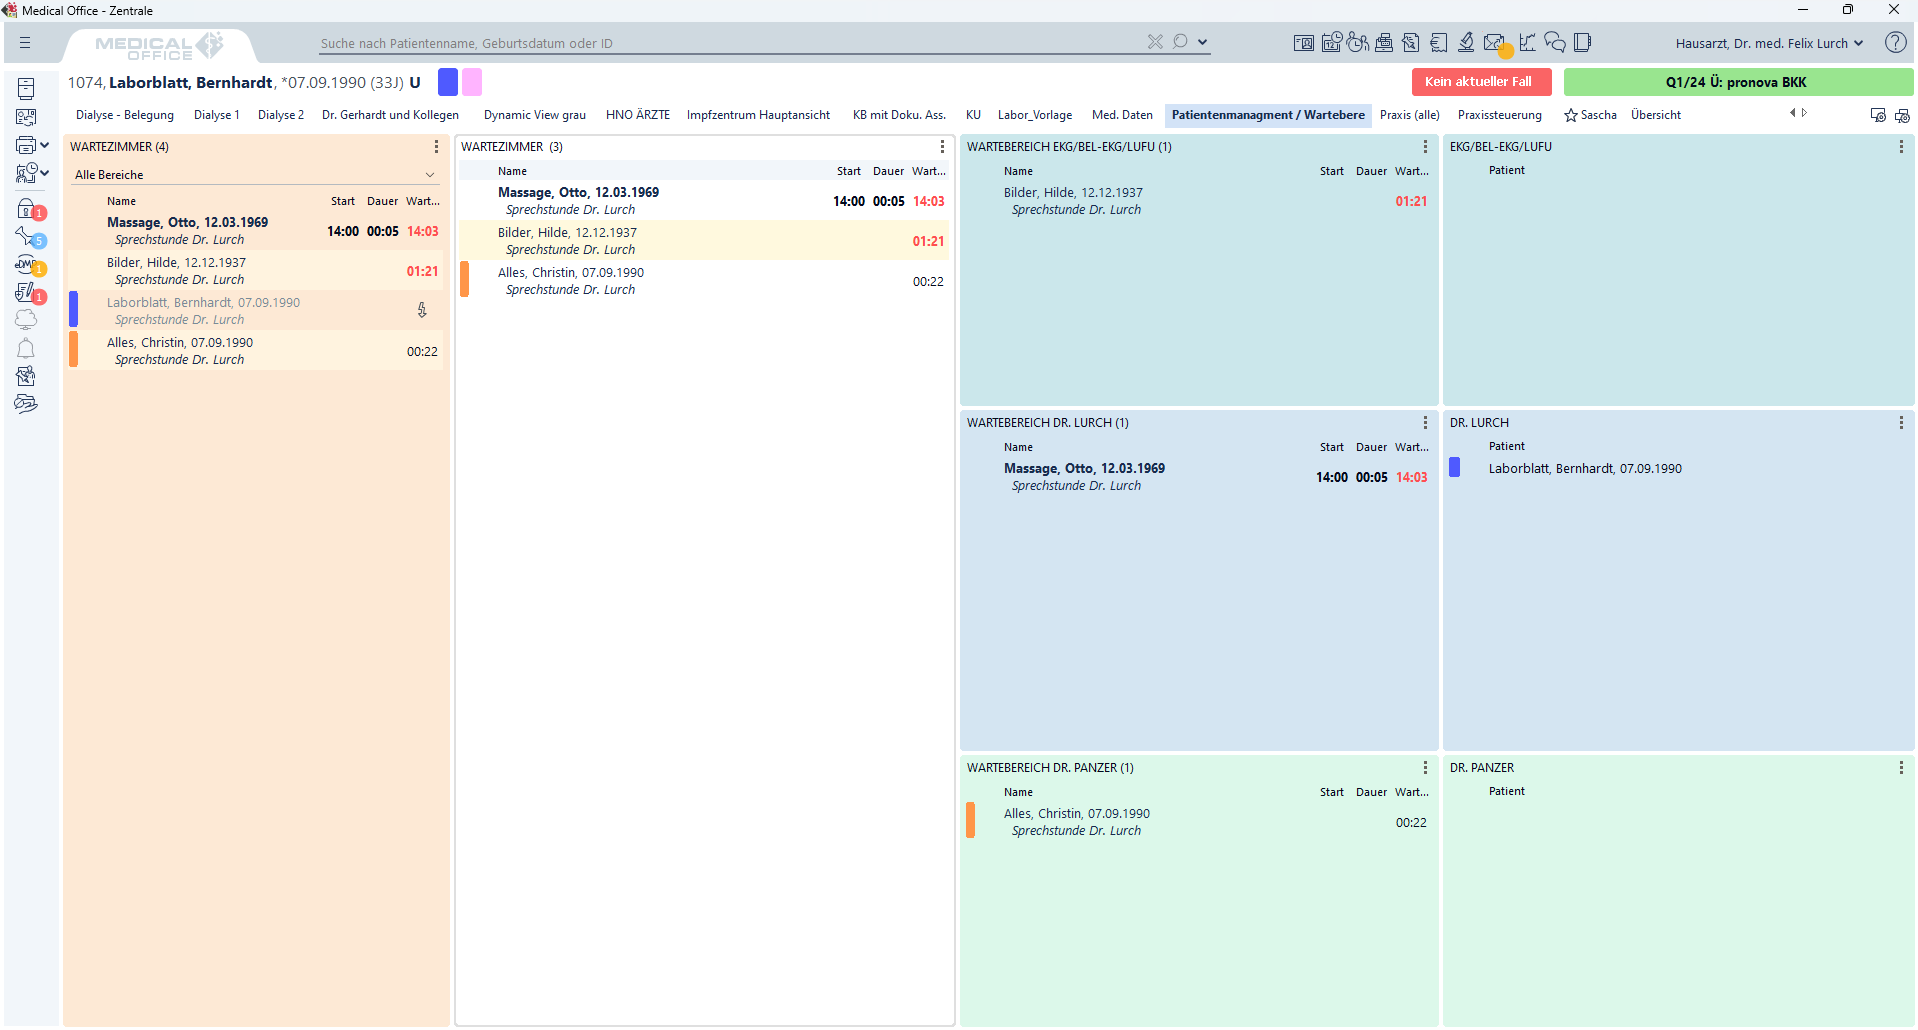Open the hamburger main menu
The height and width of the screenshot is (1030, 1918).
[x=25, y=43]
